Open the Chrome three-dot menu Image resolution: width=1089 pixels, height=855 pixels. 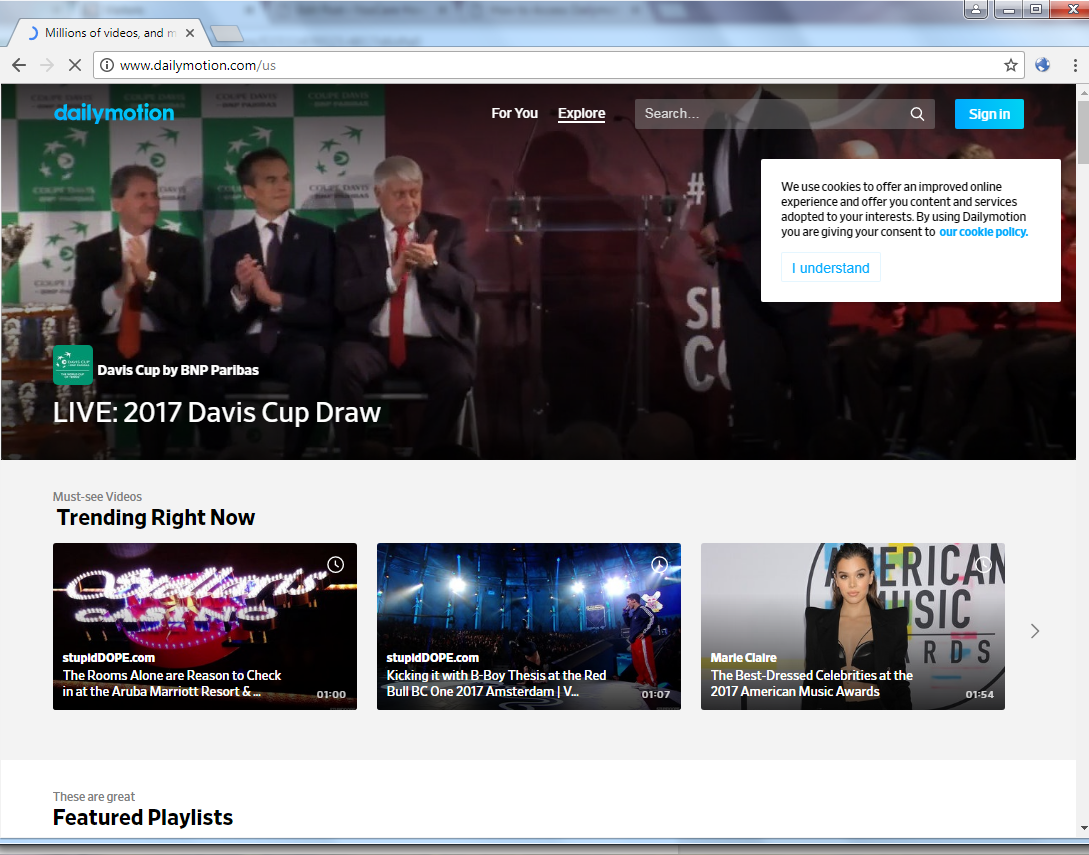point(1075,65)
